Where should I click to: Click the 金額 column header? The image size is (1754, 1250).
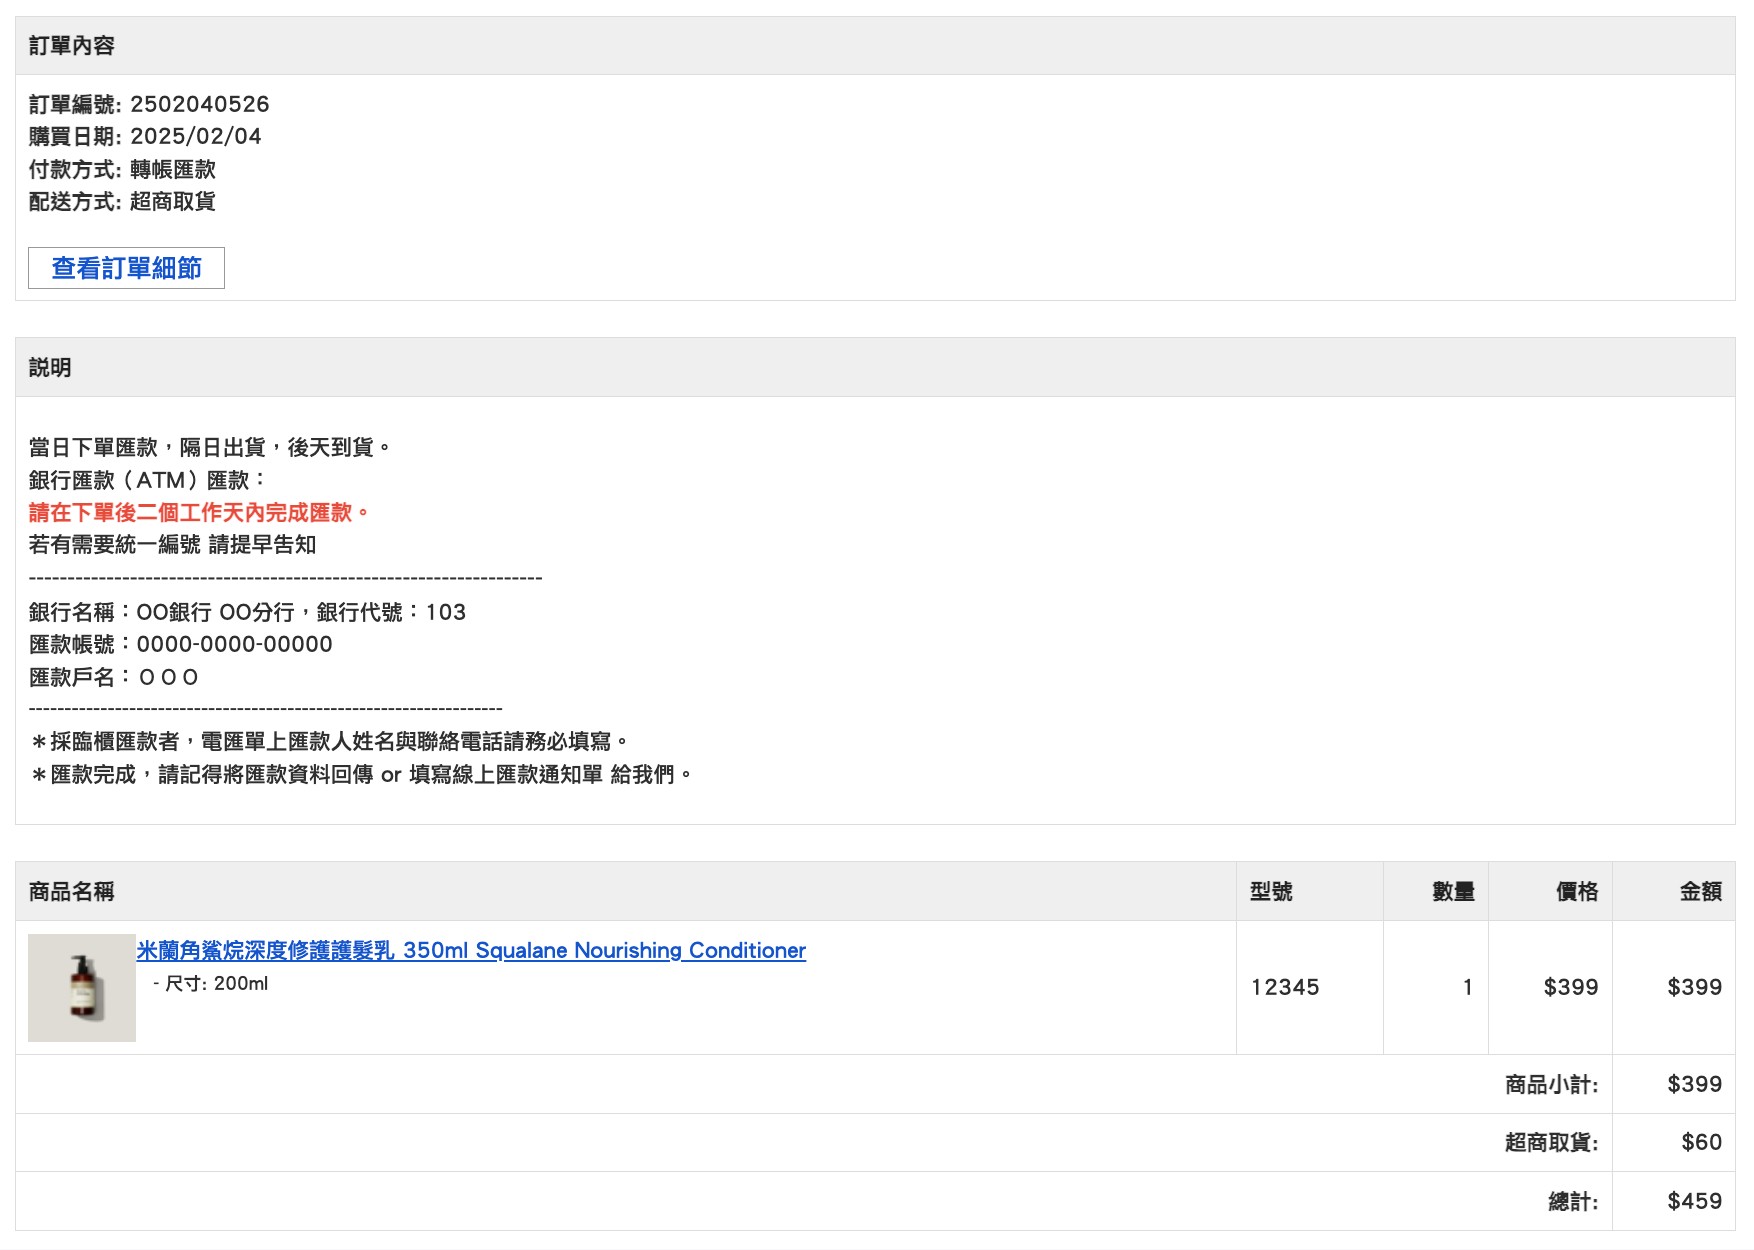pyautogui.click(x=1700, y=892)
